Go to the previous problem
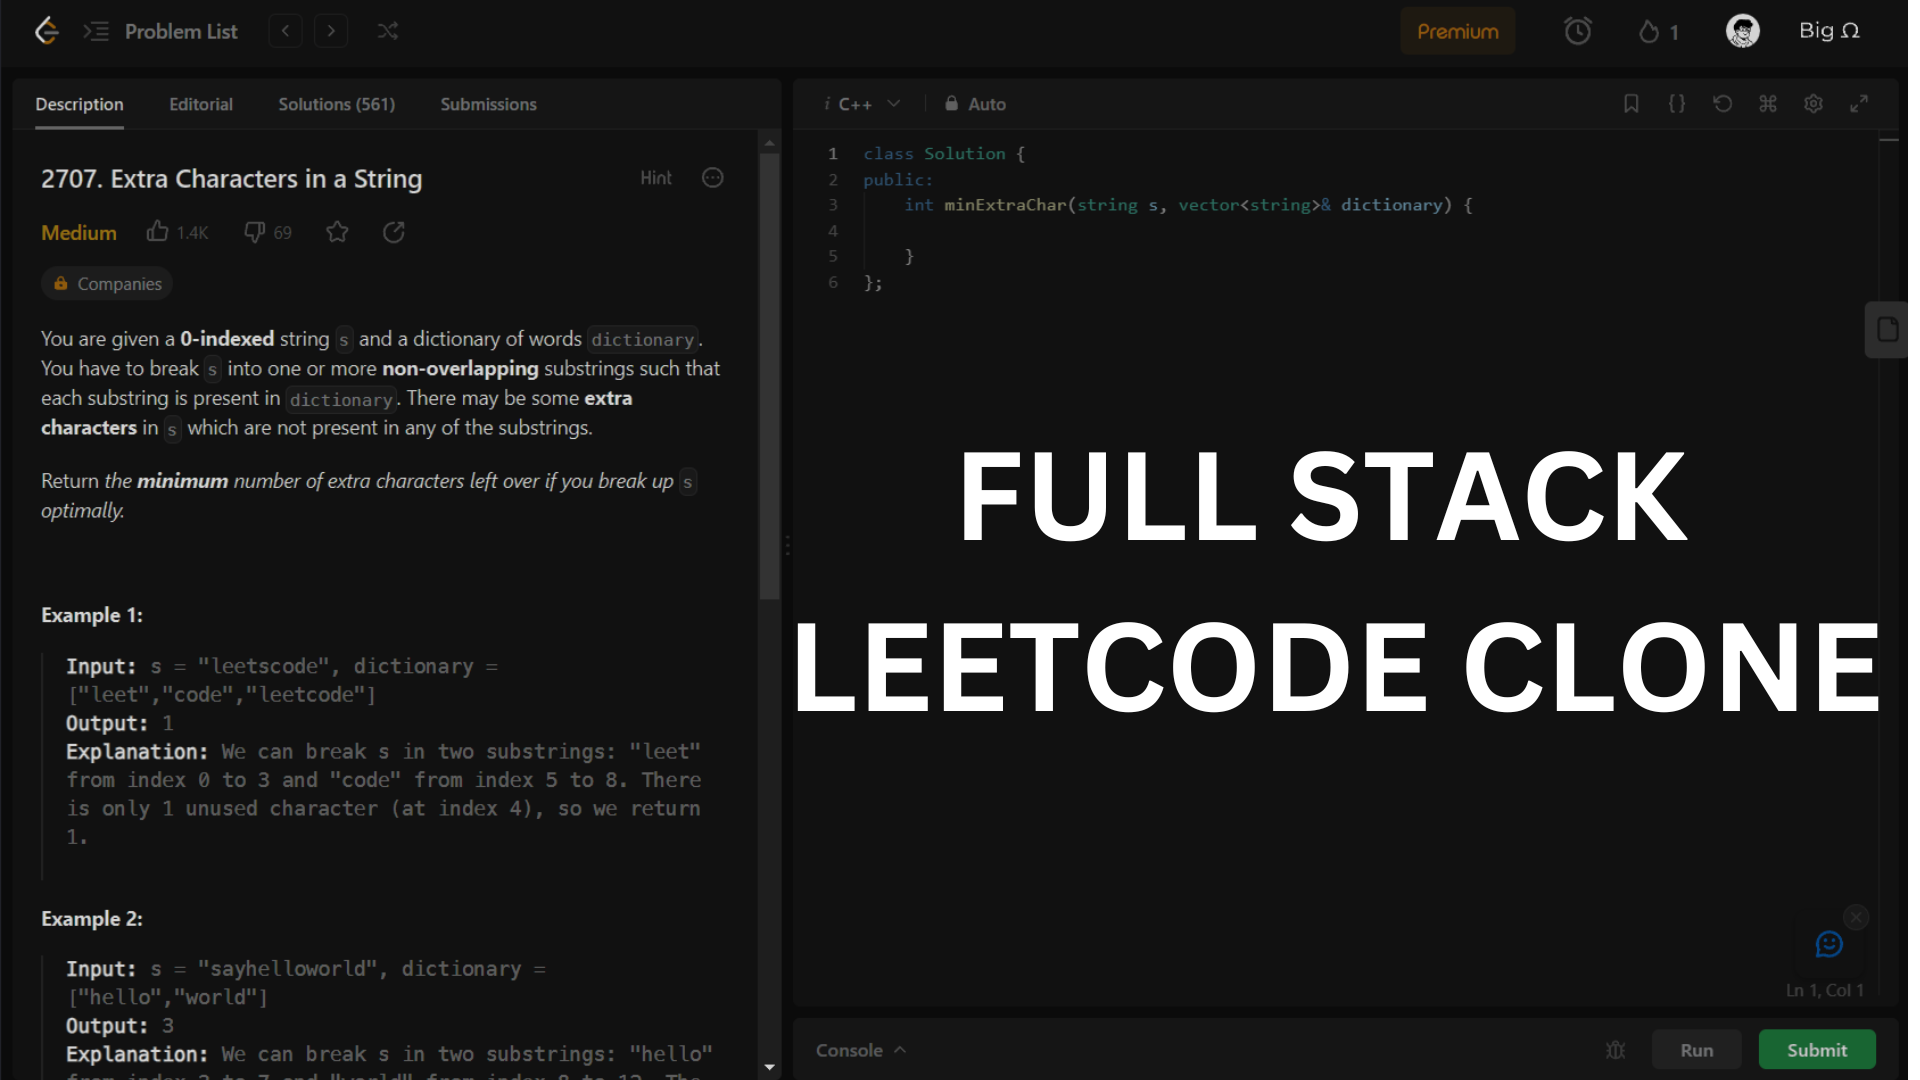Image resolution: width=1920 pixels, height=1080 pixels. click(285, 31)
